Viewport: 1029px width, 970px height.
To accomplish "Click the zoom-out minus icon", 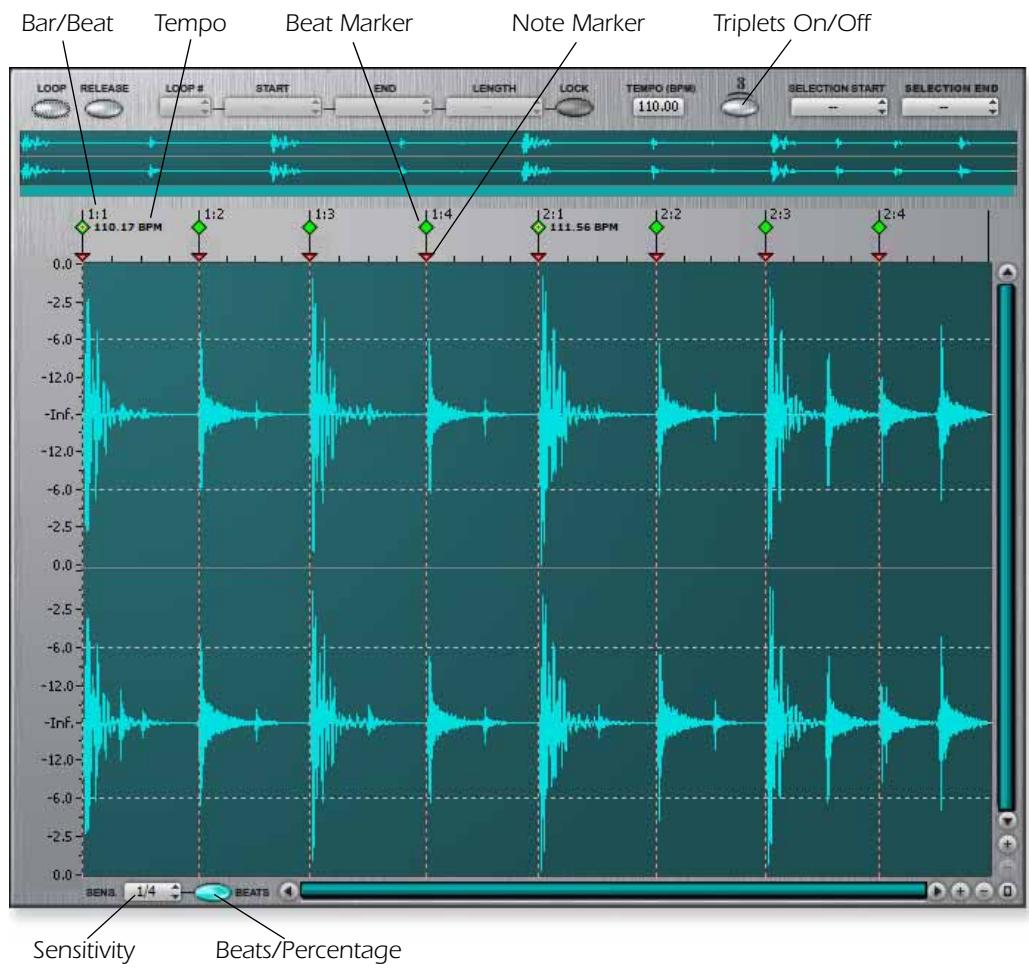I will point(985,890).
